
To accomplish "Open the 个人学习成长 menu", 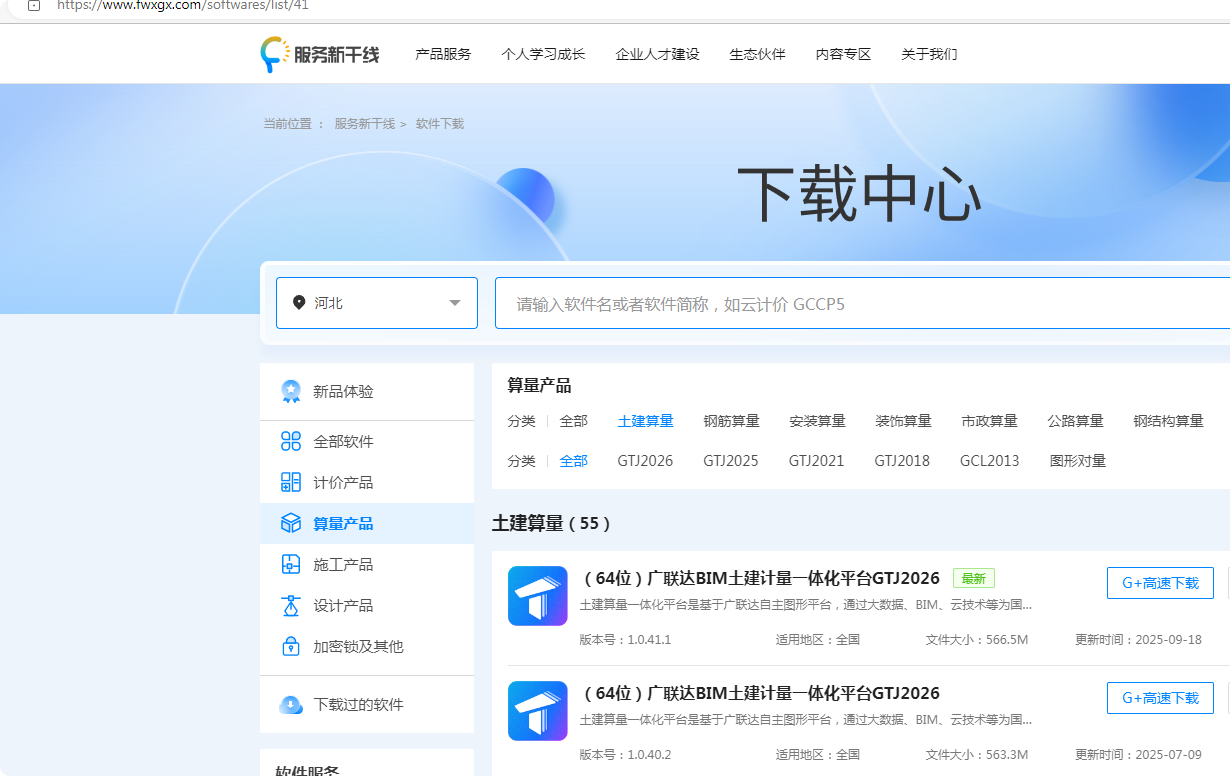I will 543,54.
